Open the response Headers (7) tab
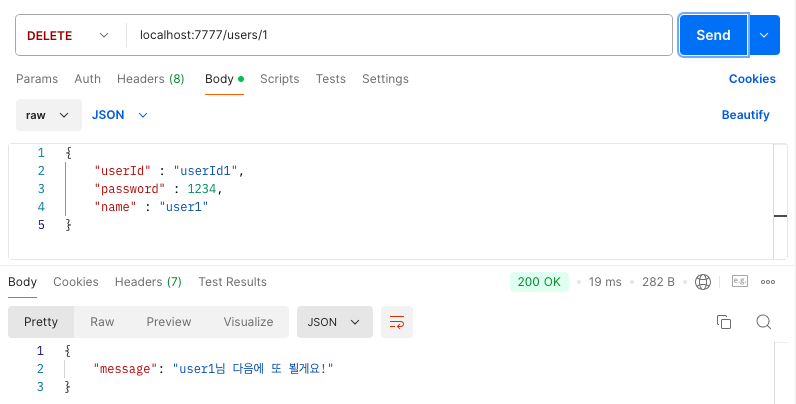Image resolution: width=796 pixels, height=404 pixels. coord(148,282)
